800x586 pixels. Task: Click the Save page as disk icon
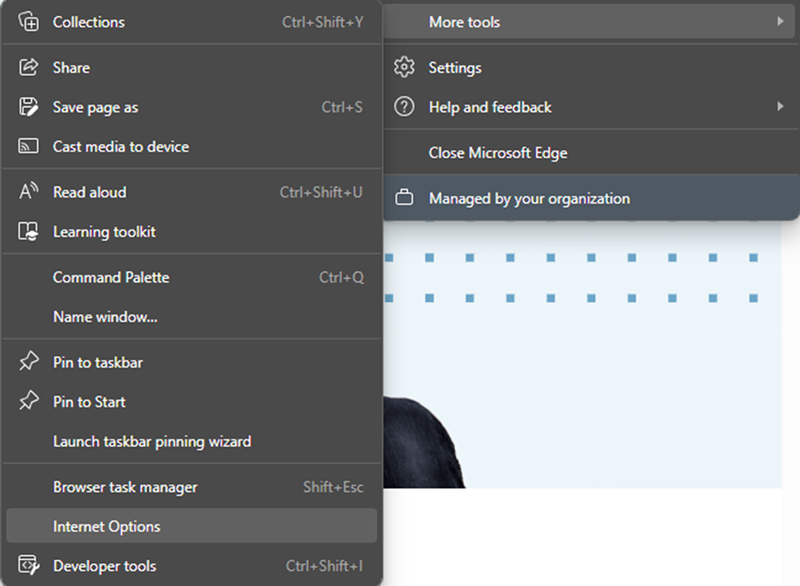coord(29,107)
